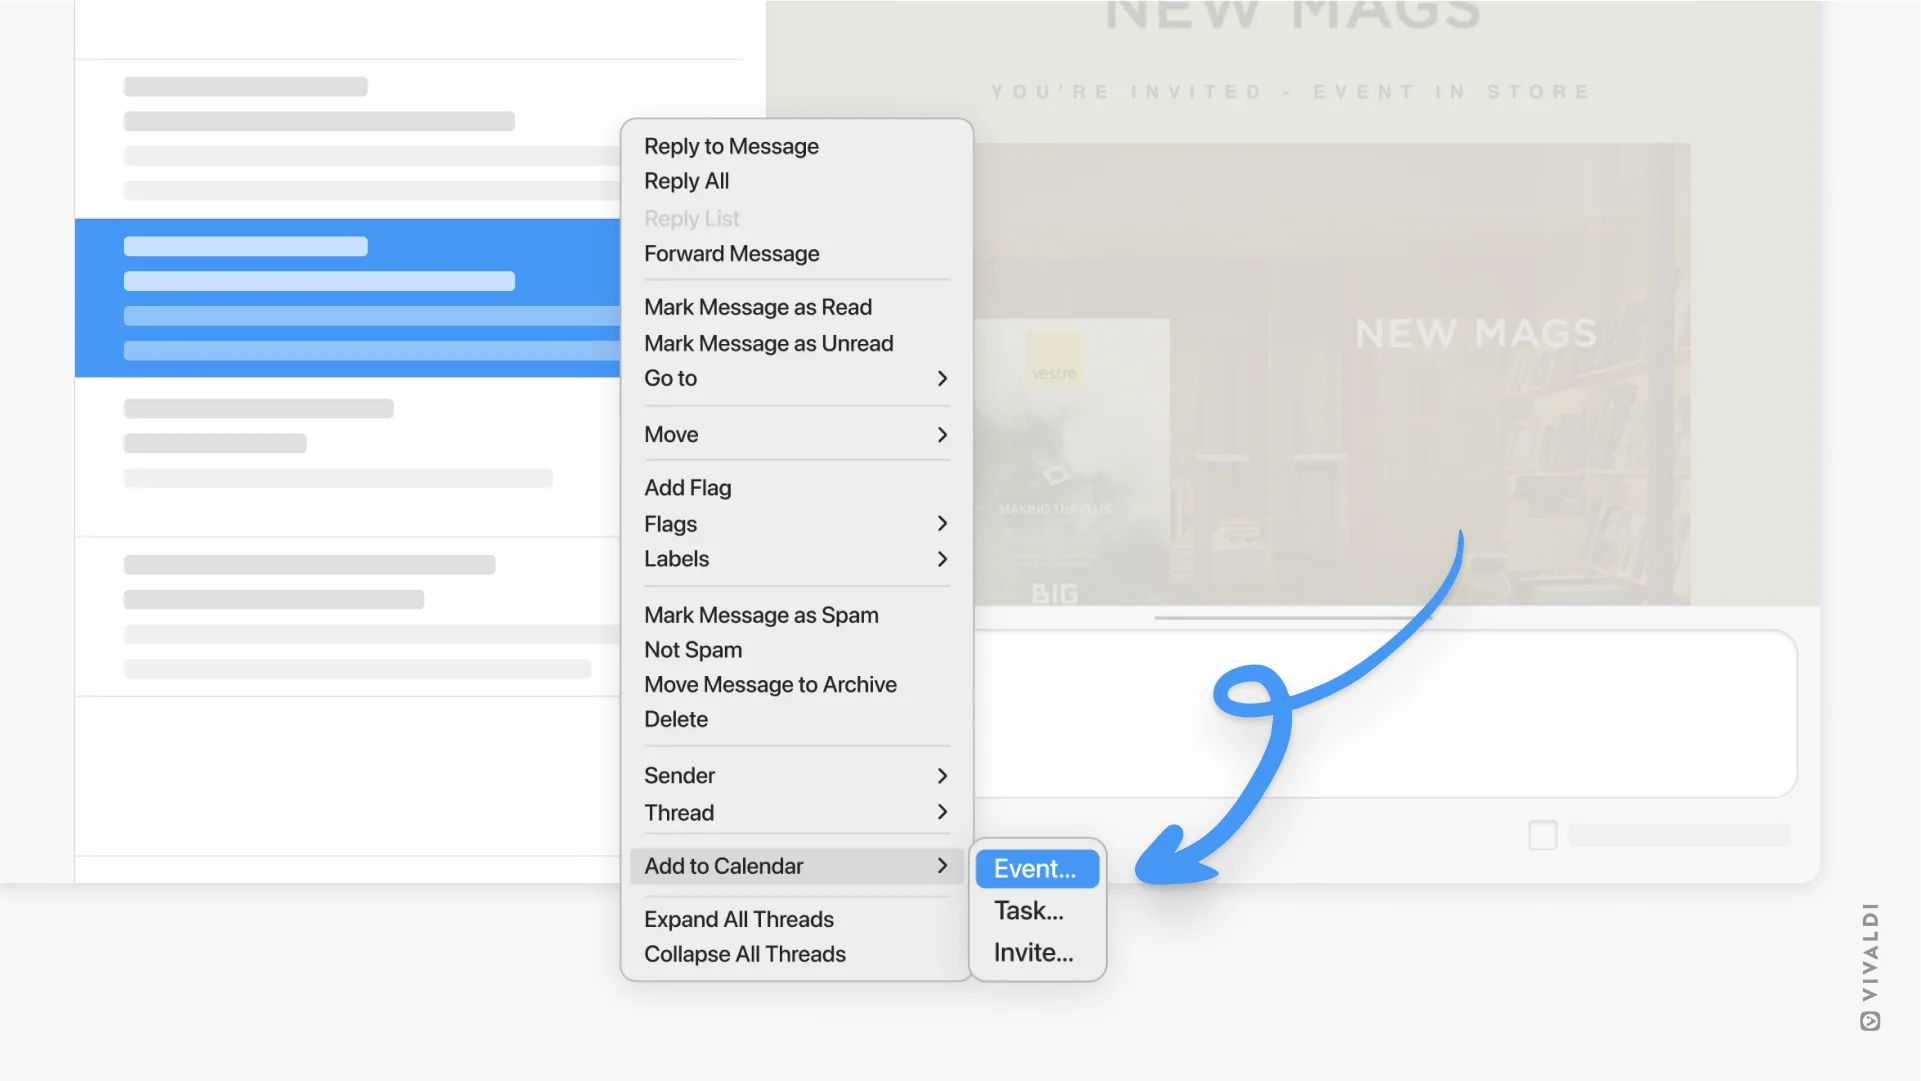This screenshot has width=1921, height=1081.
Task: Click Reply to Message
Action: point(731,146)
